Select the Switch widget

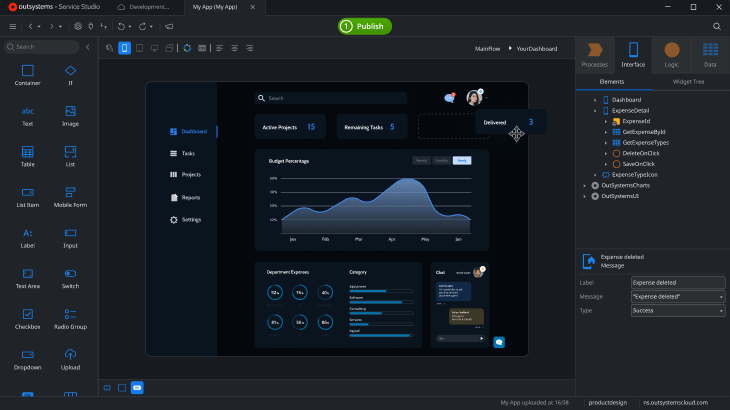pyautogui.click(x=70, y=278)
